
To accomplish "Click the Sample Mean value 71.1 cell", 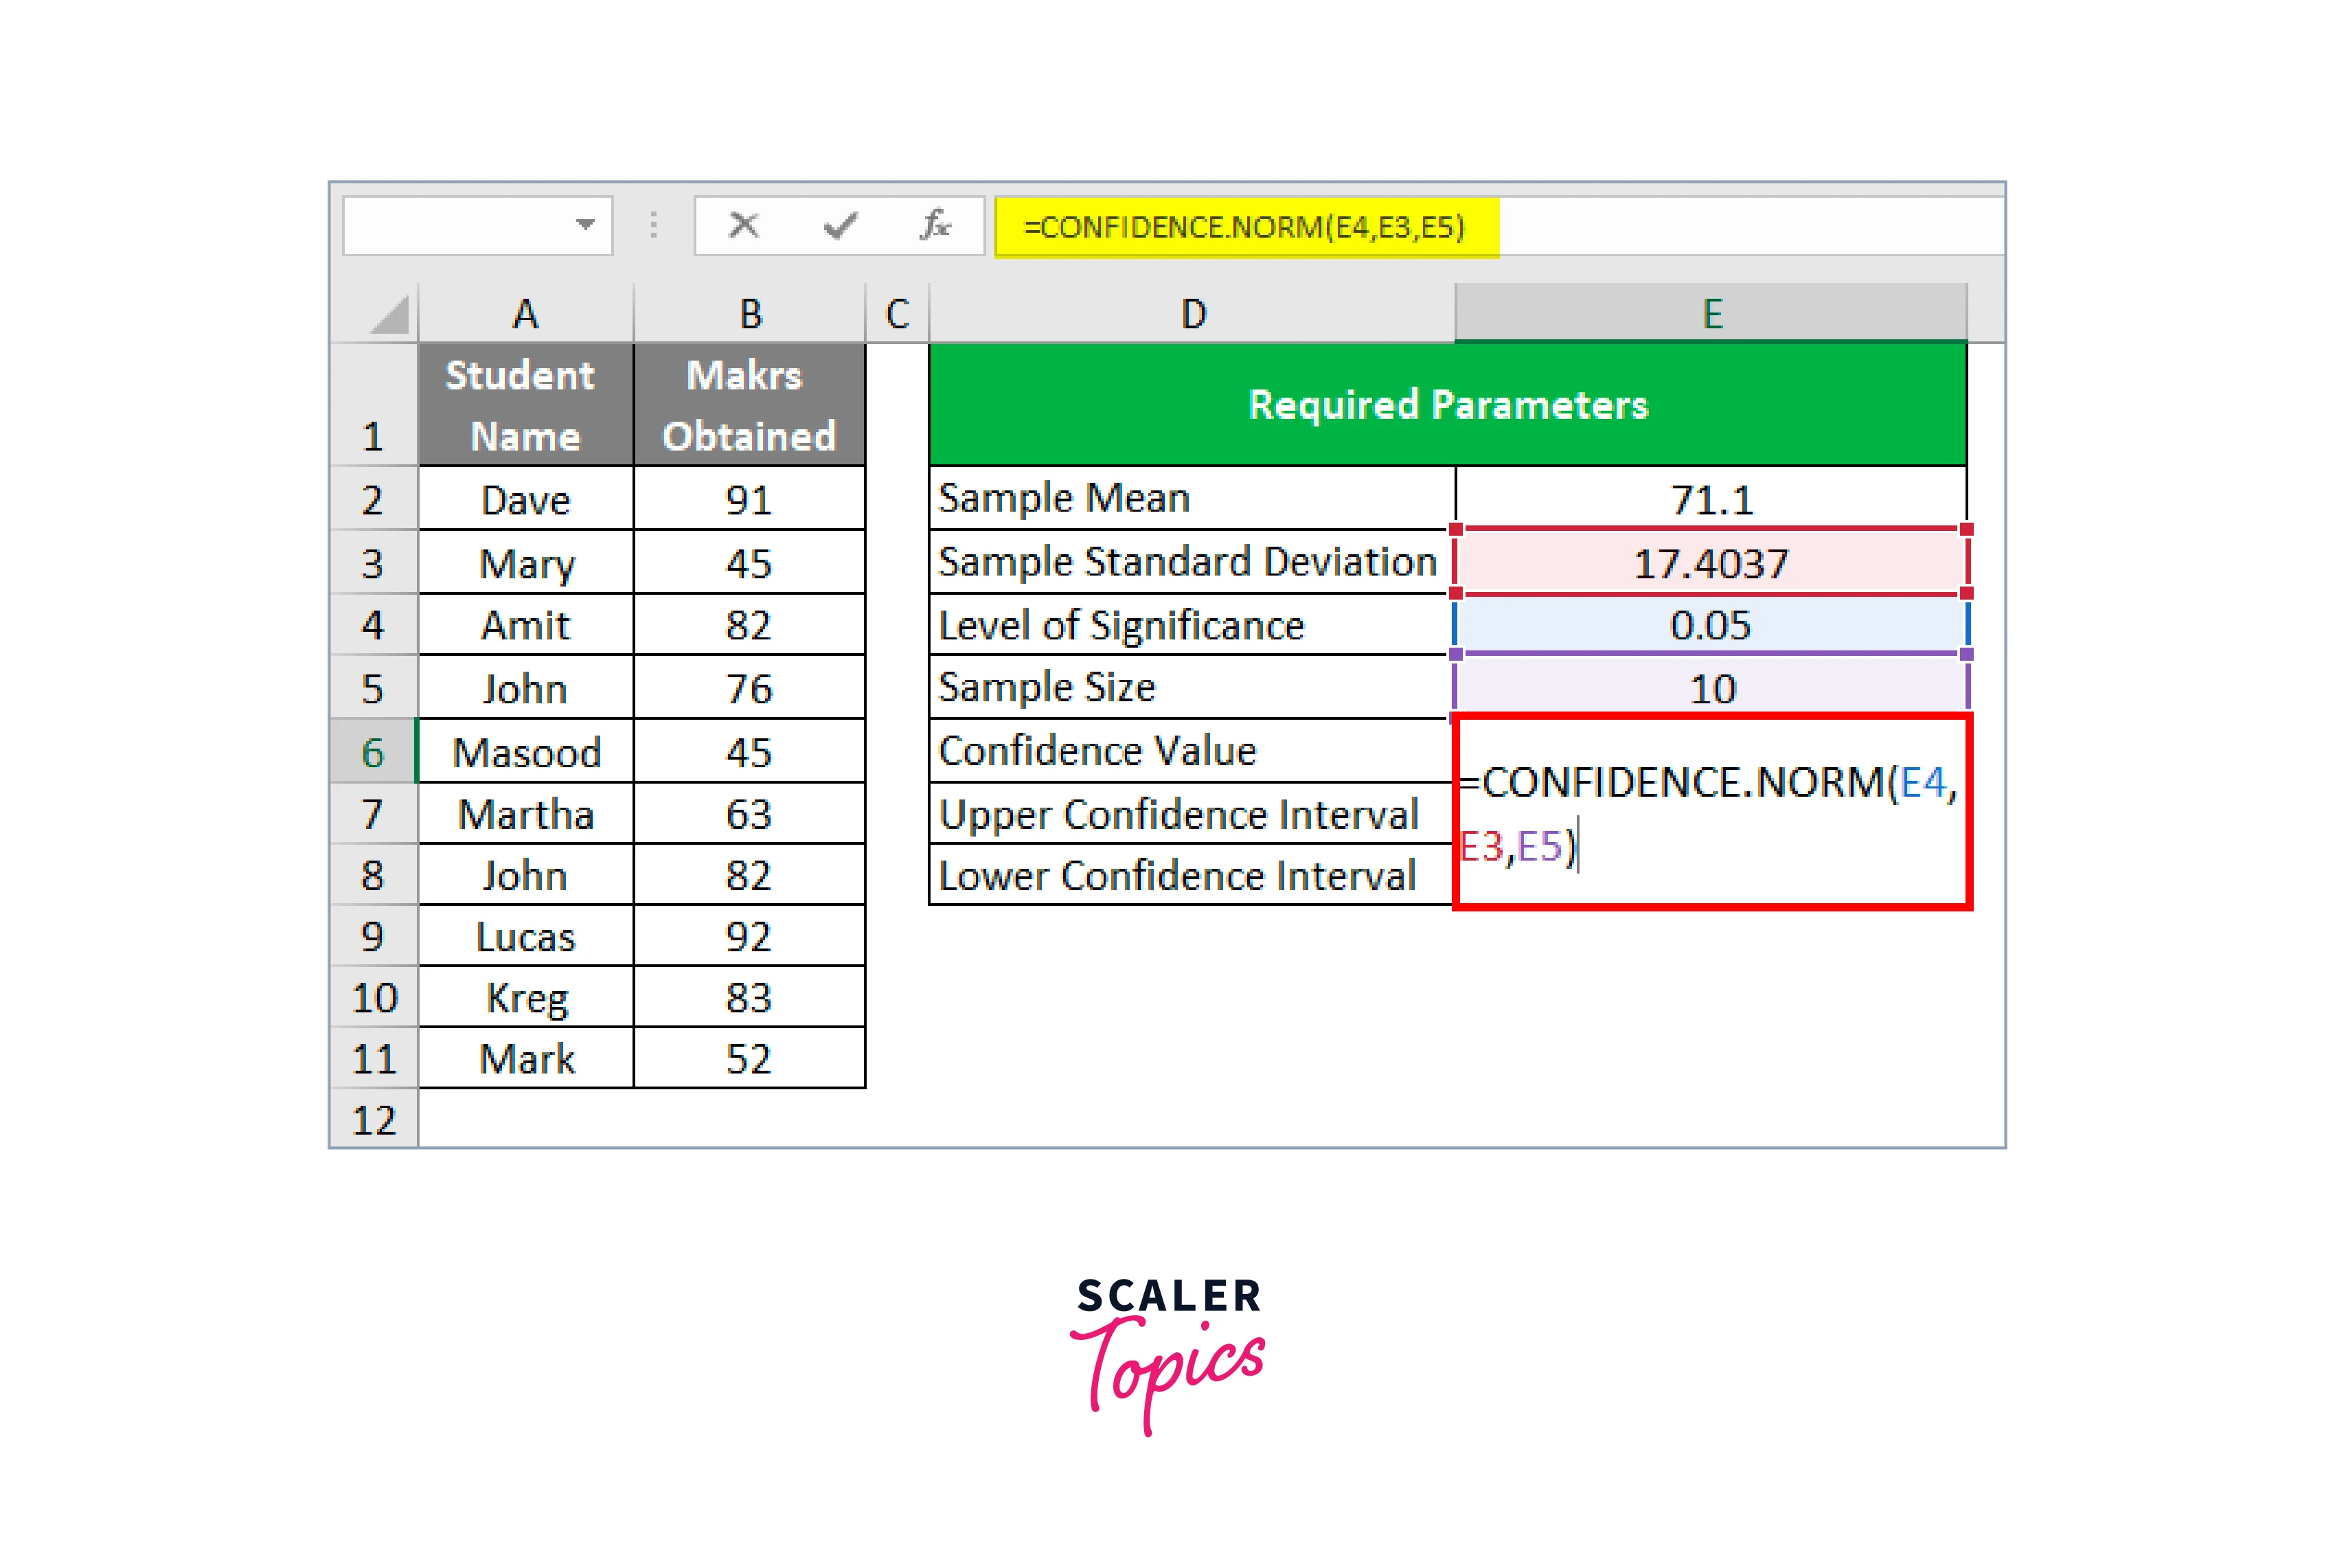I will coord(1711,499).
